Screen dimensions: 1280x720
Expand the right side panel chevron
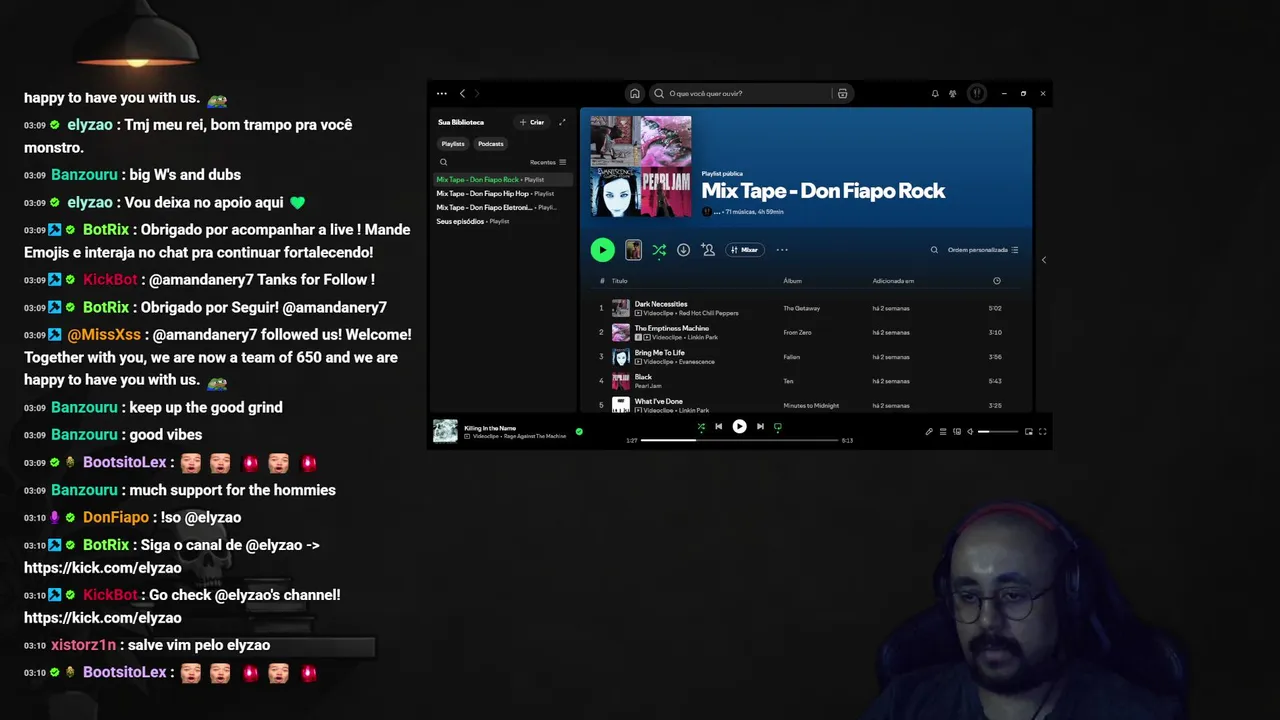1043,260
